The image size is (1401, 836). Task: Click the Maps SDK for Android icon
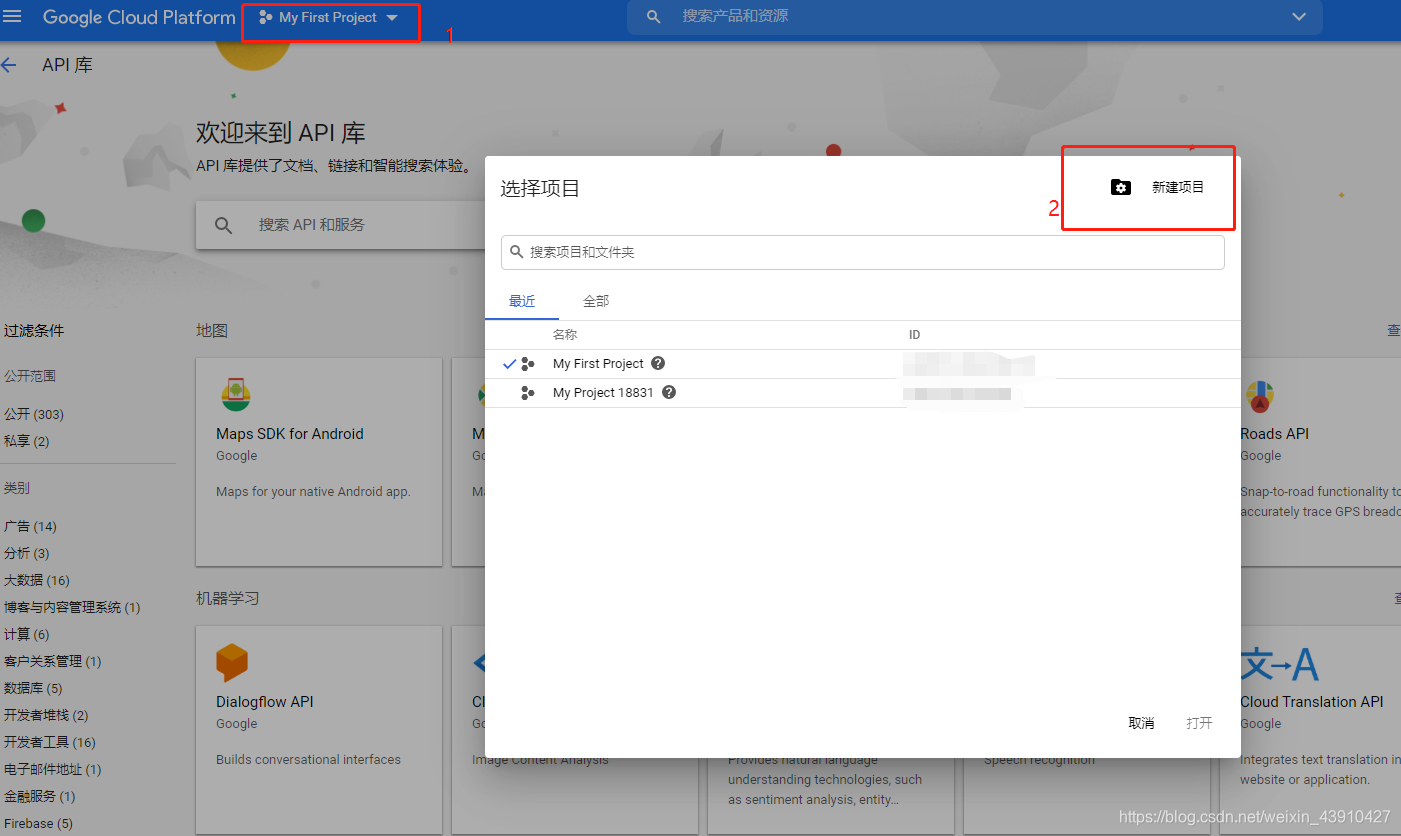point(236,396)
